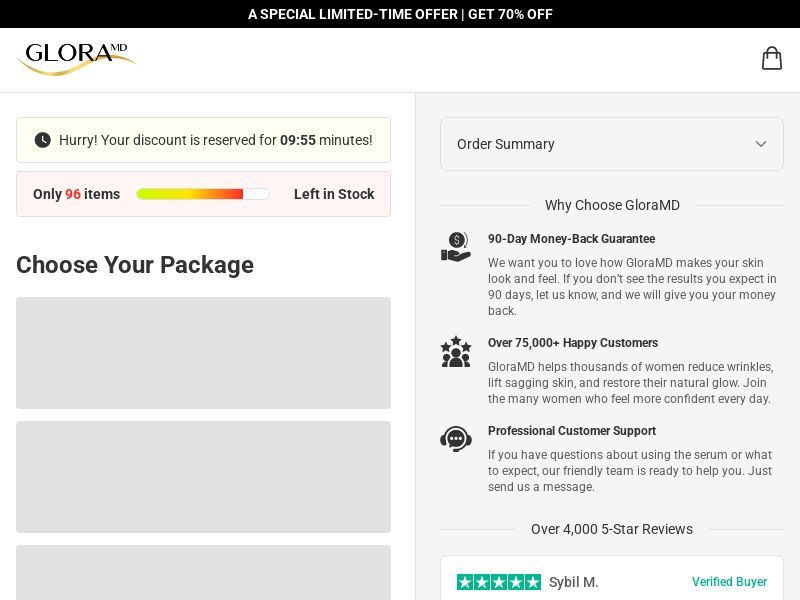Open the shopping bag cart icon
Screen dimensions: 800x600
(772, 58)
